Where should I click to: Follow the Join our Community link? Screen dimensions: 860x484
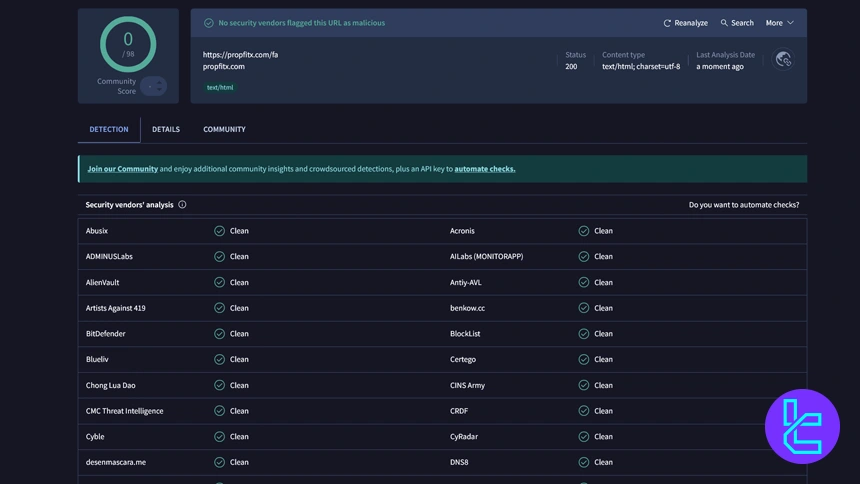(x=122, y=169)
